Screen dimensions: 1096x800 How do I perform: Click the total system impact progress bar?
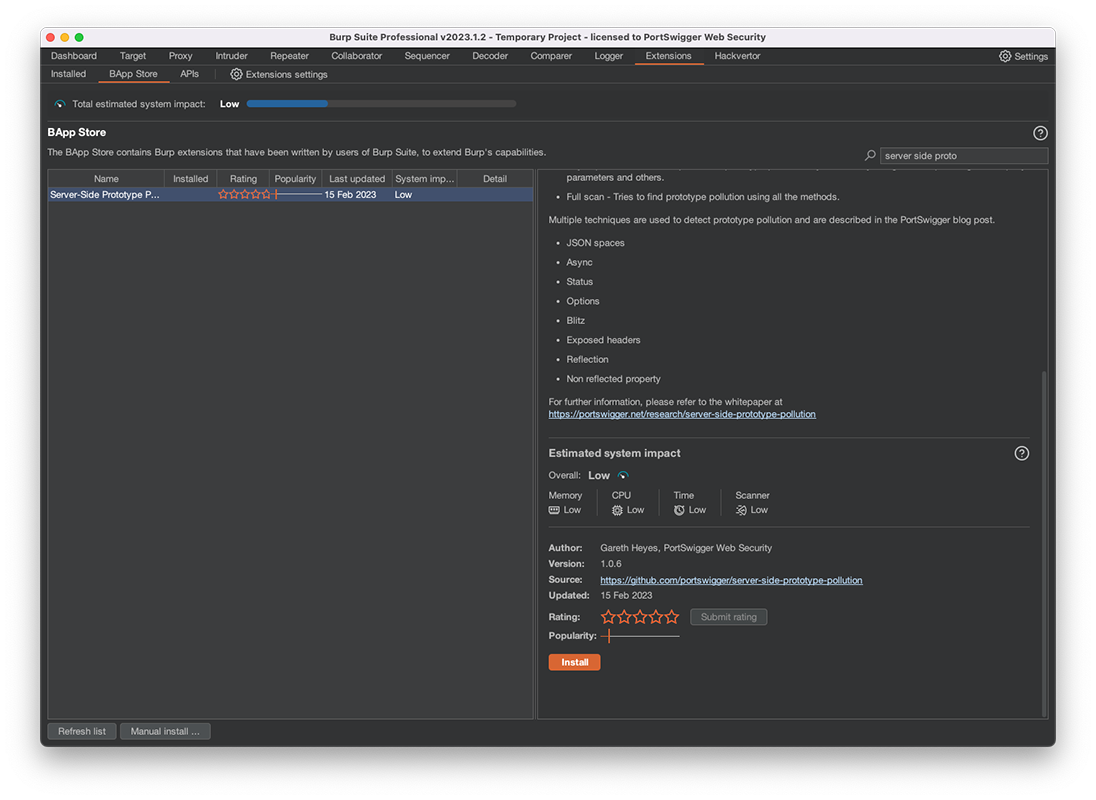(381, 104)
